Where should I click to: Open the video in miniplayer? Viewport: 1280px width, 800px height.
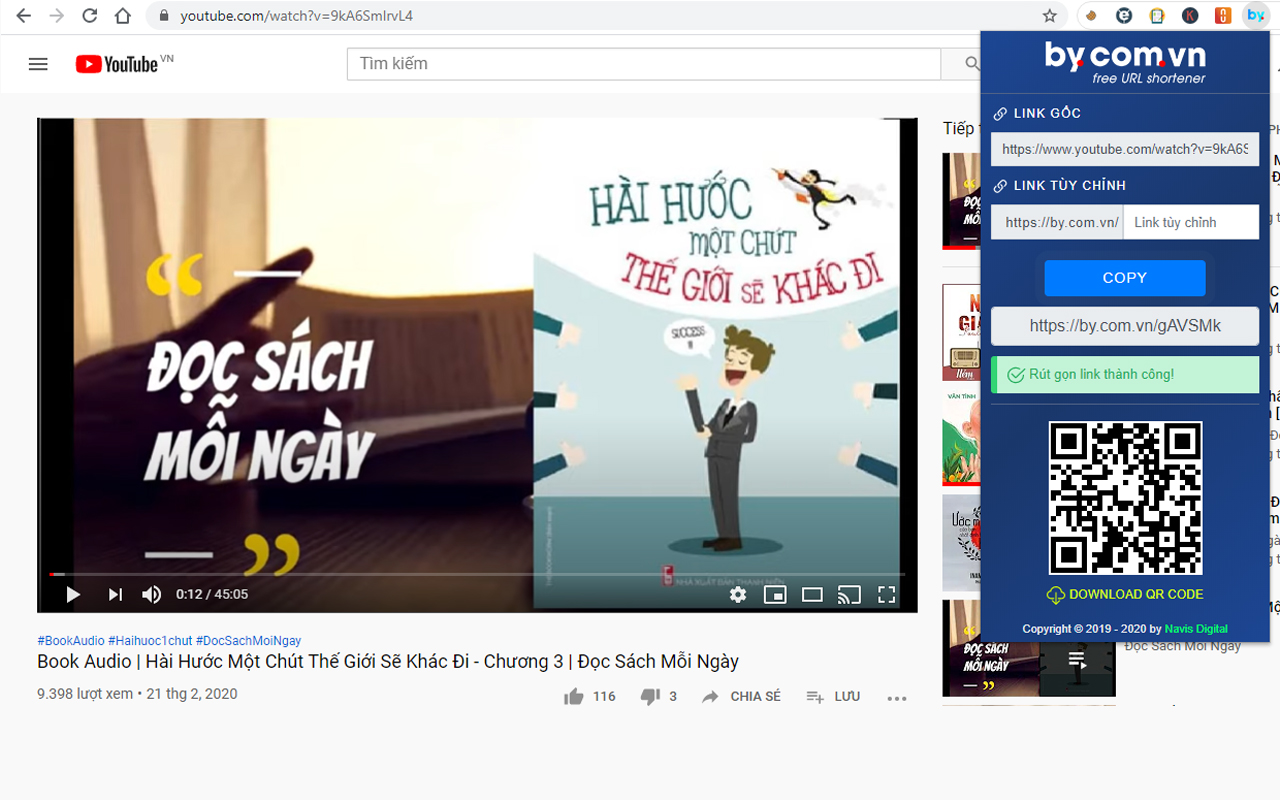[x=775, y=594]
